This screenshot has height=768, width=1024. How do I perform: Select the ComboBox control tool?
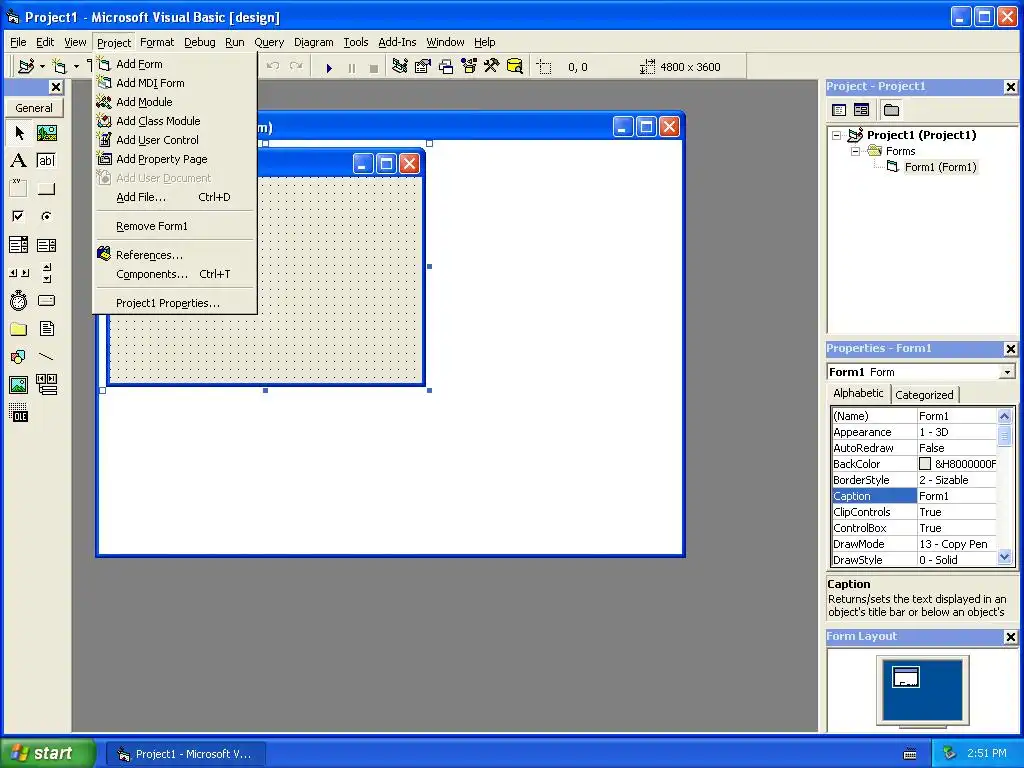[19, 245]
